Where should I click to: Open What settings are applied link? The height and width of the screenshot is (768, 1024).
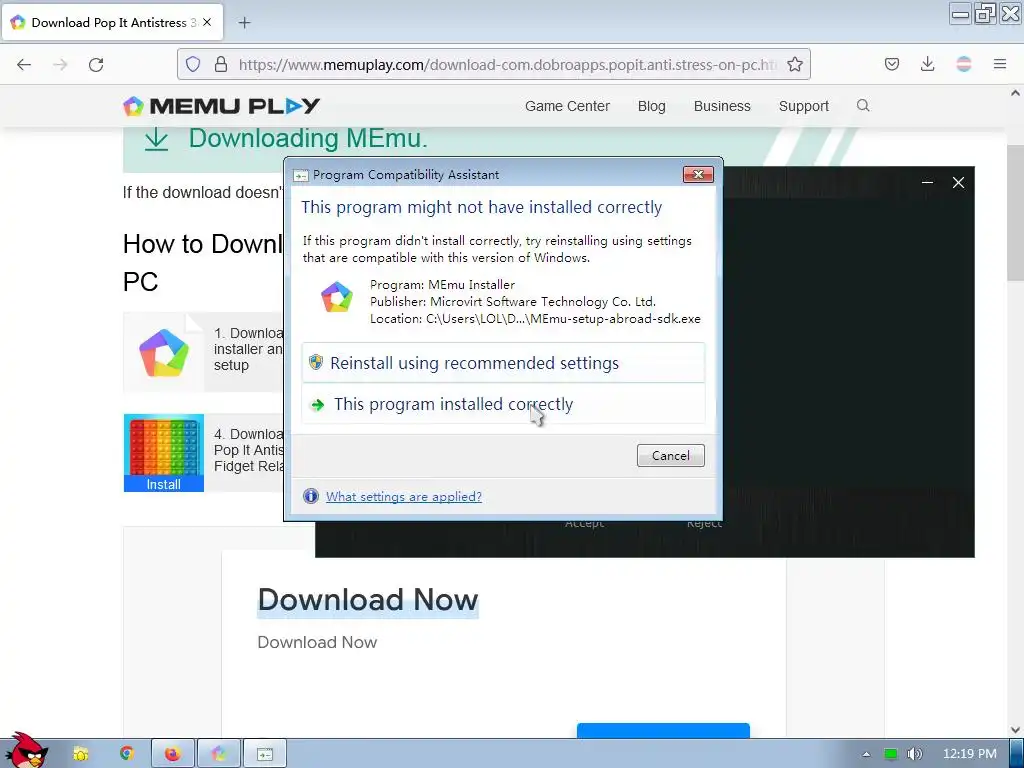pos(404,496)
